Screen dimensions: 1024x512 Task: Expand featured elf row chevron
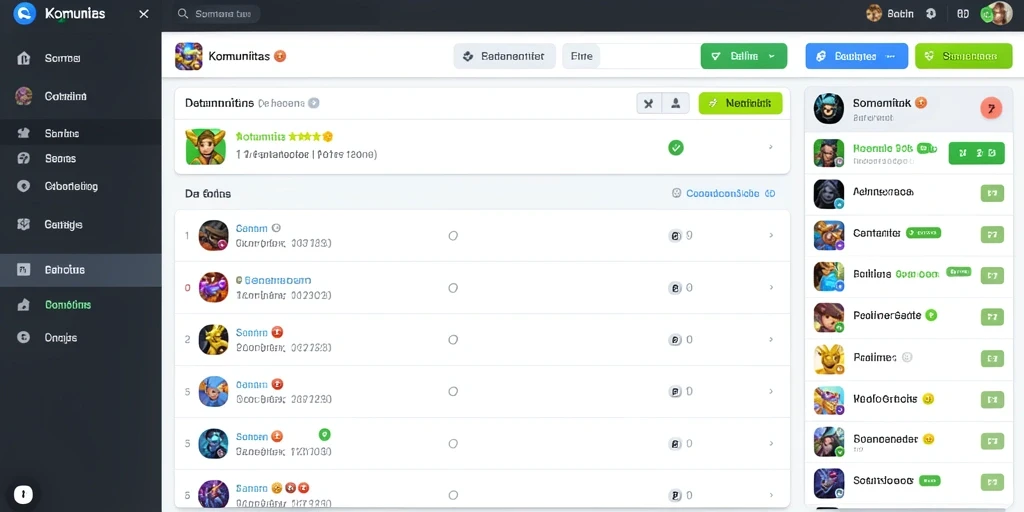pyautogui.click(x=771, y=148)
